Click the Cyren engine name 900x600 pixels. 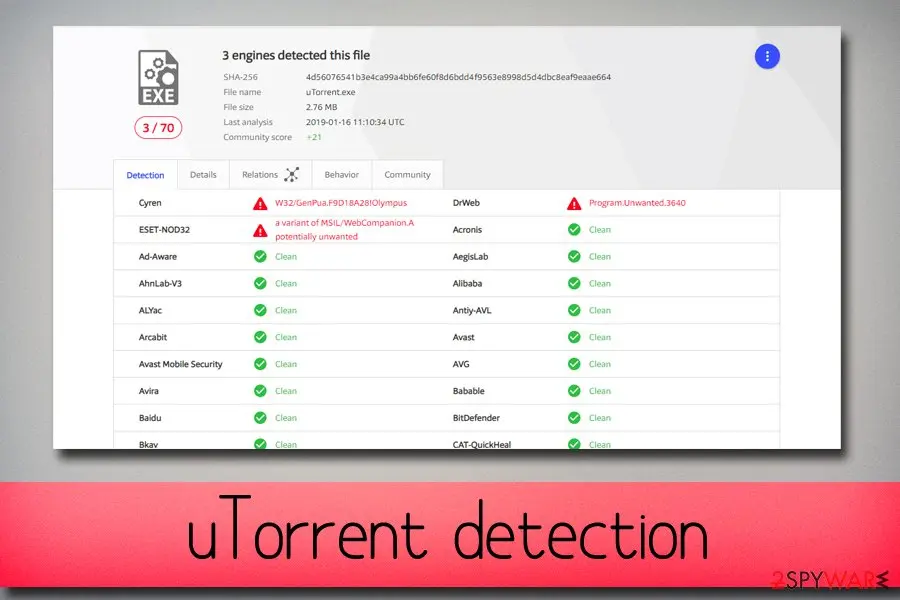tap(150, 203)
